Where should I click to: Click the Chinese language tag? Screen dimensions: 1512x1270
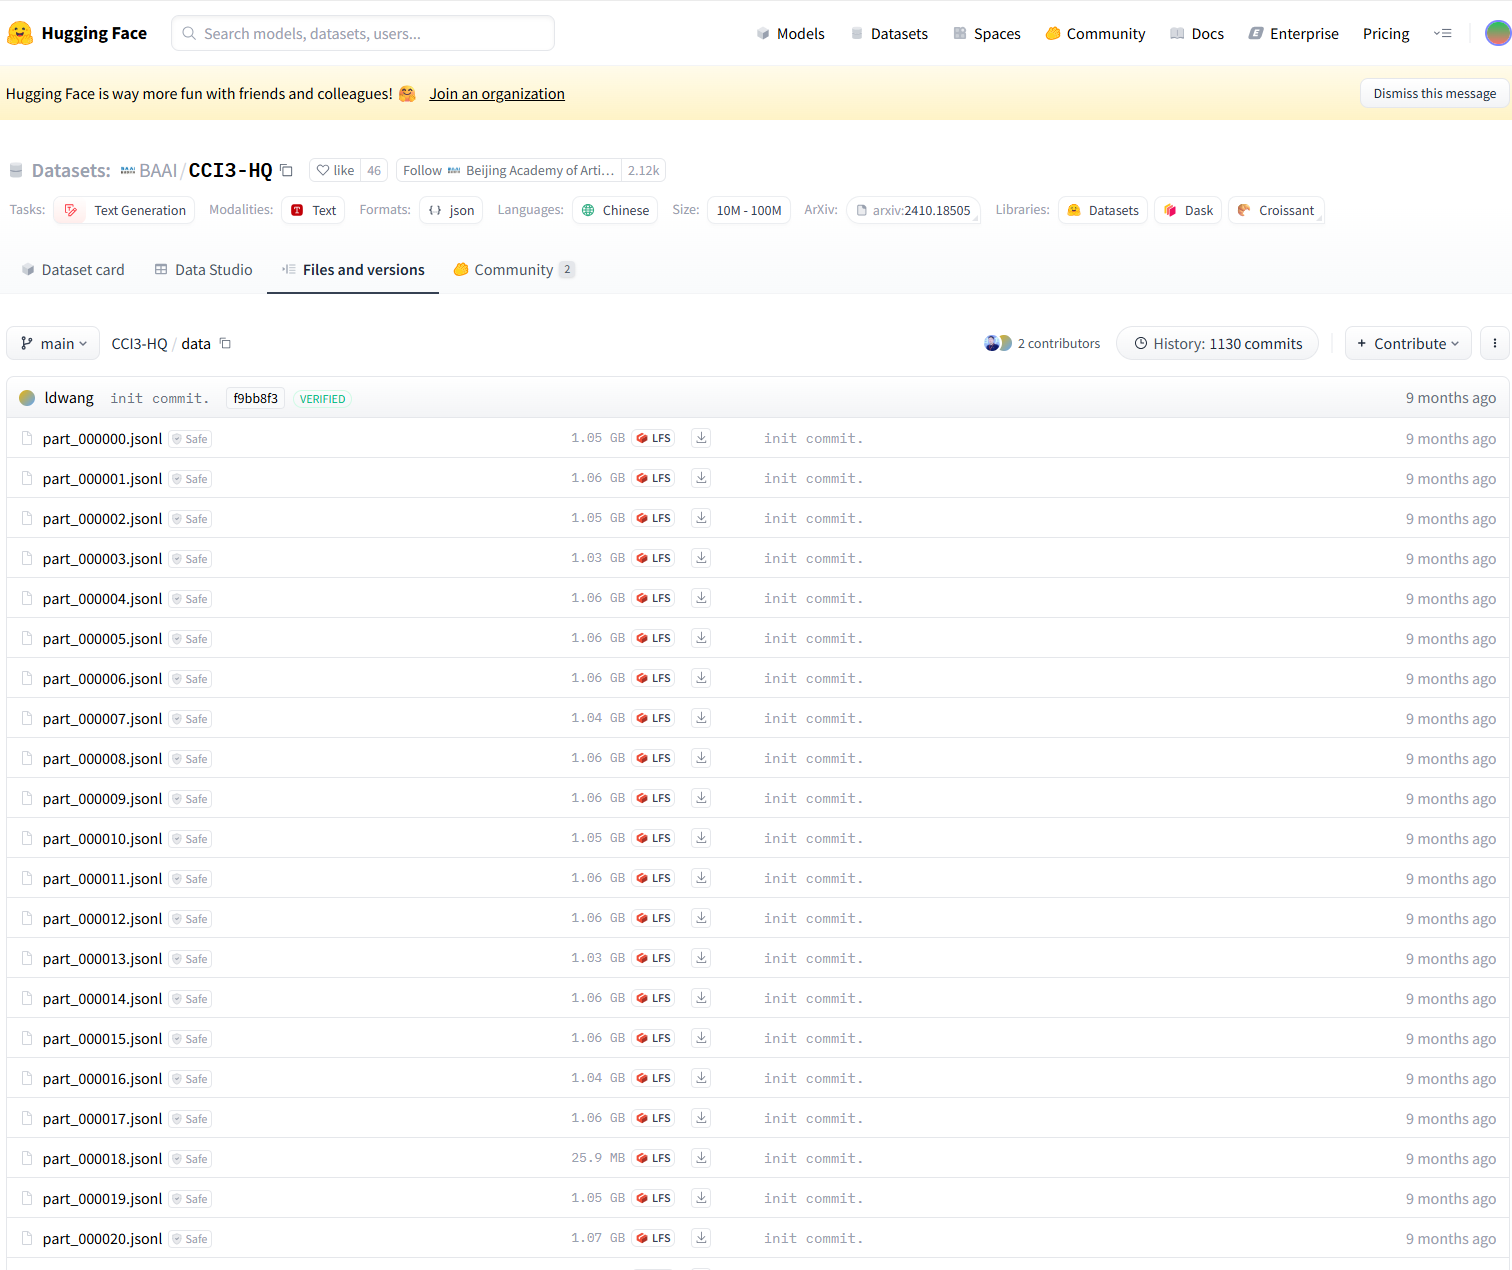615,210
